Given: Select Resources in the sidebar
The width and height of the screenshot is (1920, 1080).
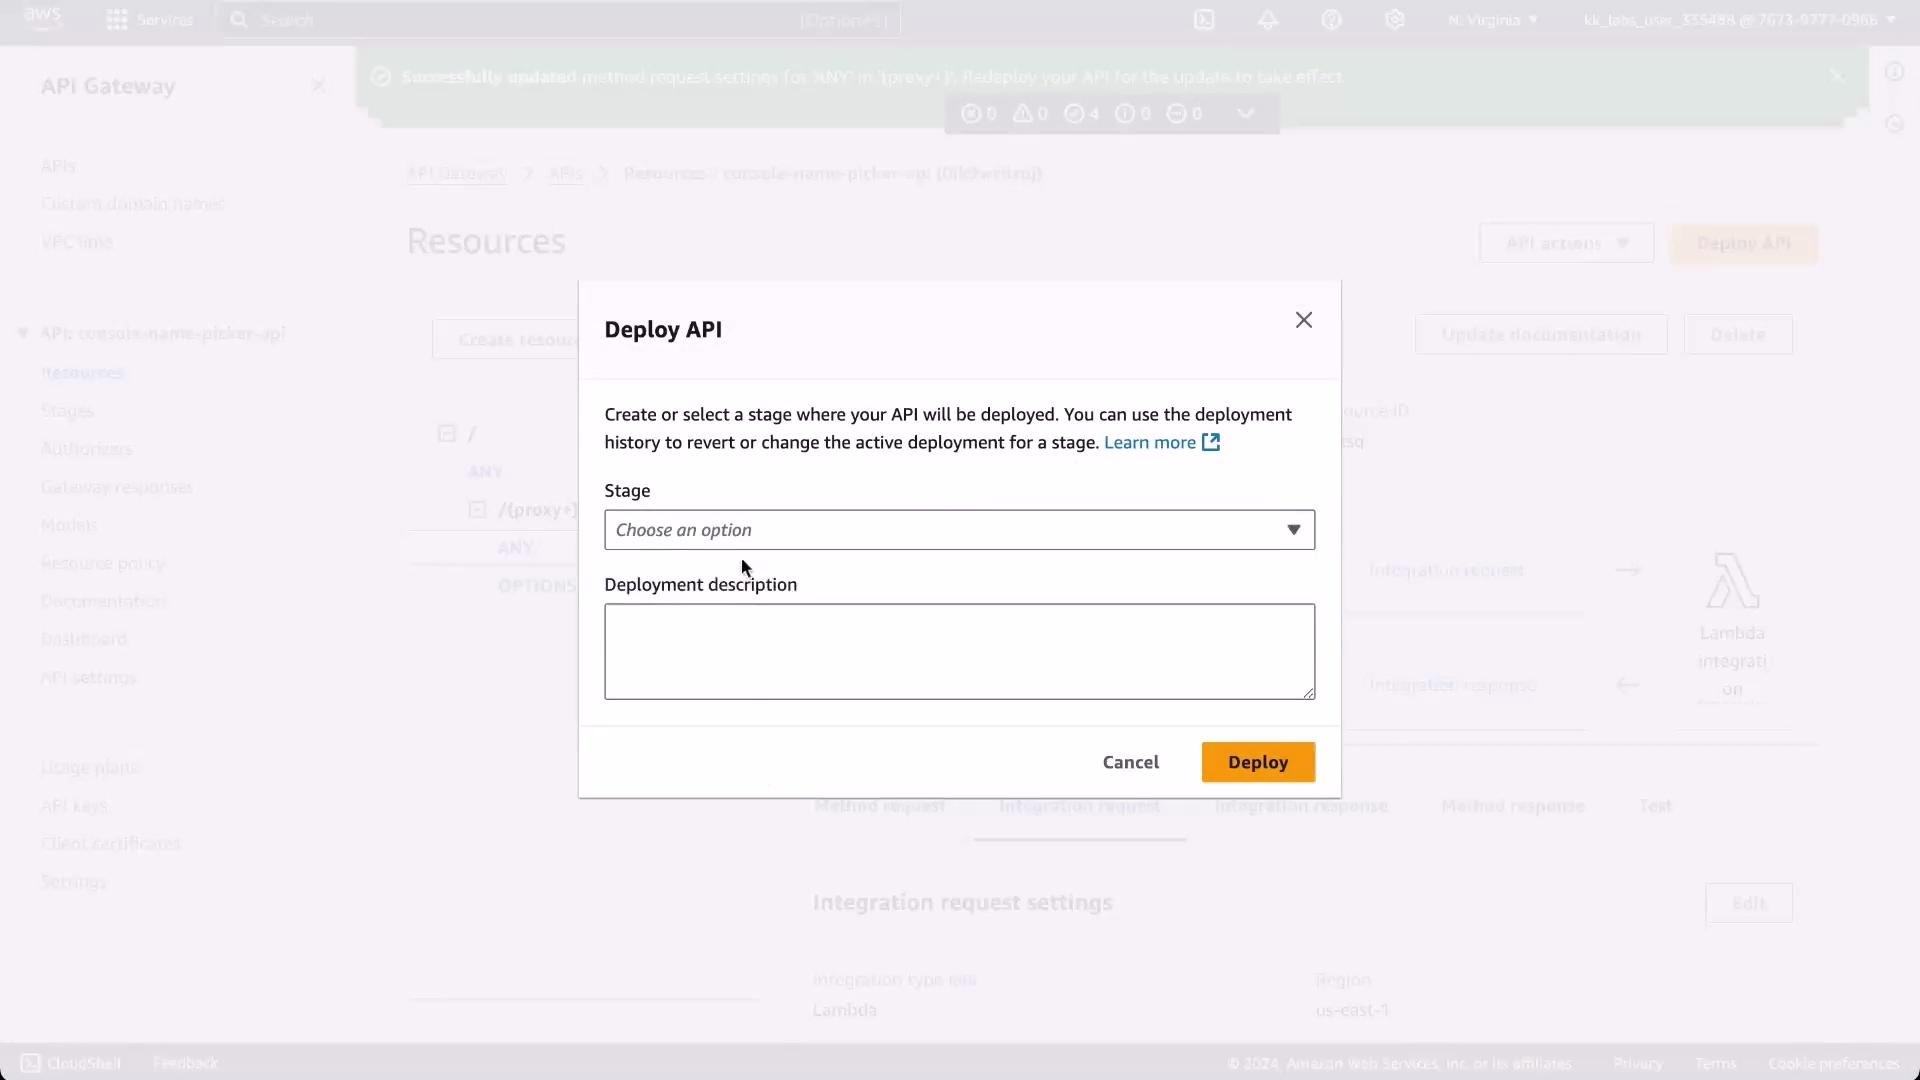Looking at the screenshot, I should pyautogui.click(x=82, y=372).
